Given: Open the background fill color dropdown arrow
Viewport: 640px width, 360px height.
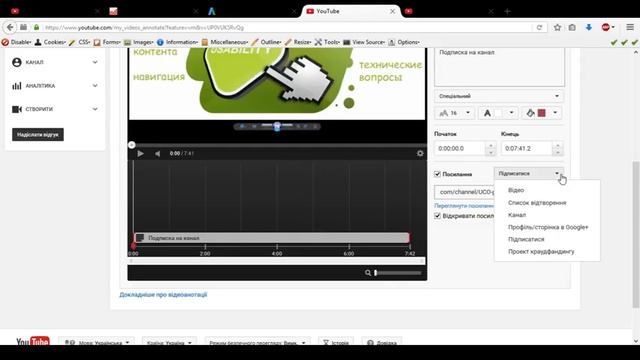Looking at the screenshot, I should [x=555, y=113].
